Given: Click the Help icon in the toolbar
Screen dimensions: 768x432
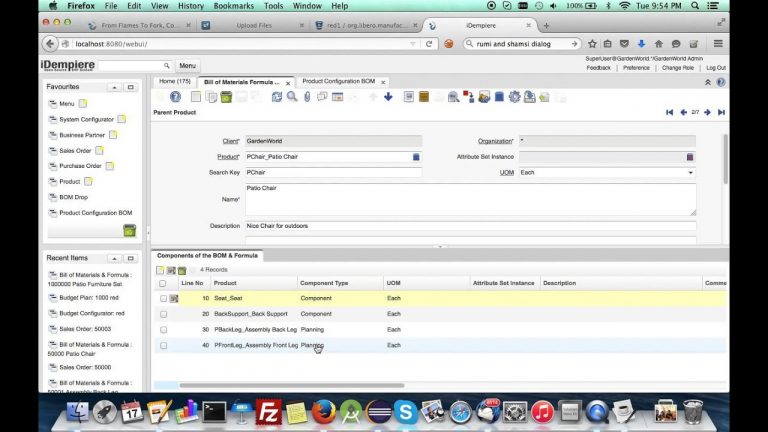Looking at the screenshot, I should coord(175,97).
